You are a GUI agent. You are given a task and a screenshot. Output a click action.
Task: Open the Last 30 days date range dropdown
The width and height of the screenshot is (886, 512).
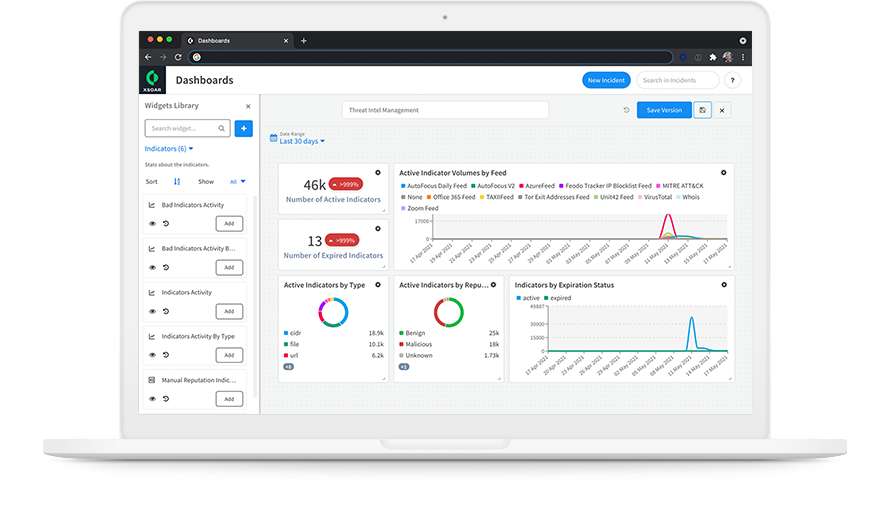tap(302, 141)
